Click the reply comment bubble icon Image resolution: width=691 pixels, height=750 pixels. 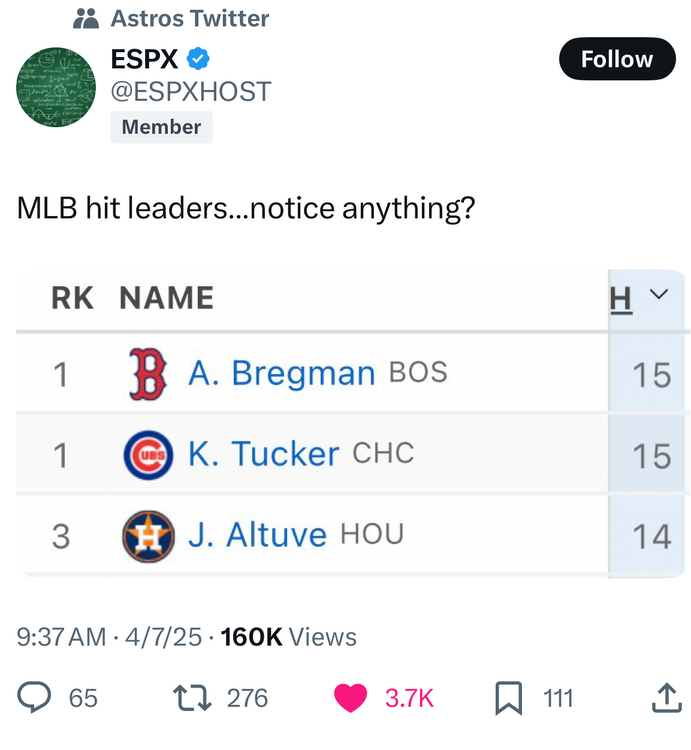(x=35, y=697)
